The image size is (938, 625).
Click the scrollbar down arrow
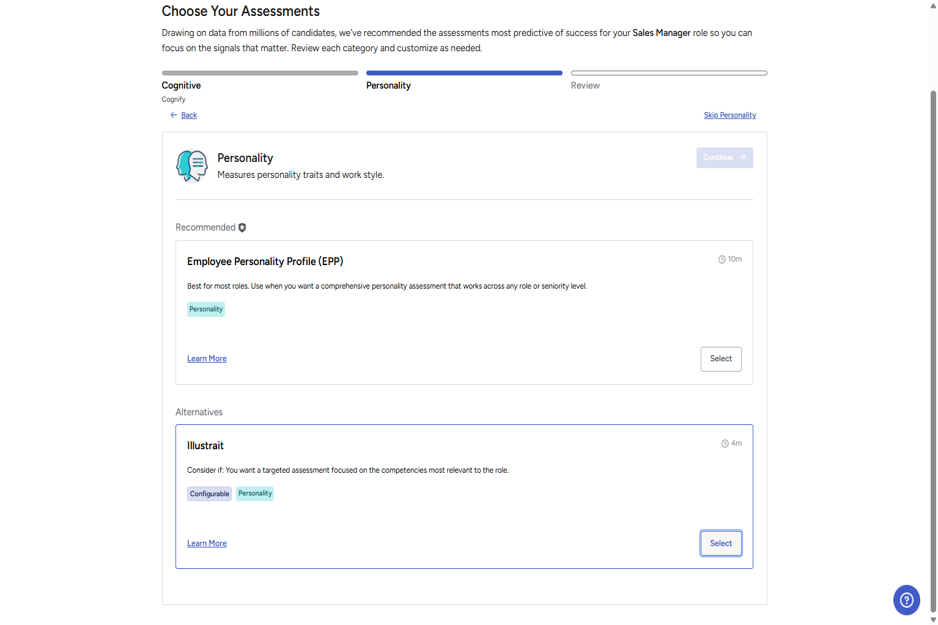coord(933,620)
